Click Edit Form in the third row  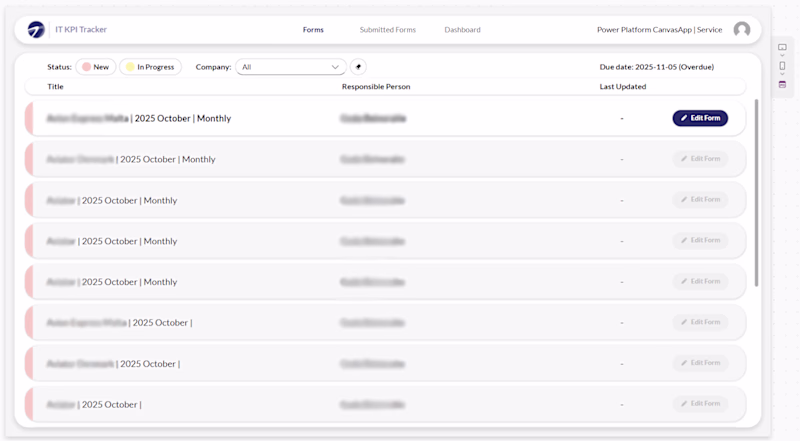click(x=700, y=200)
